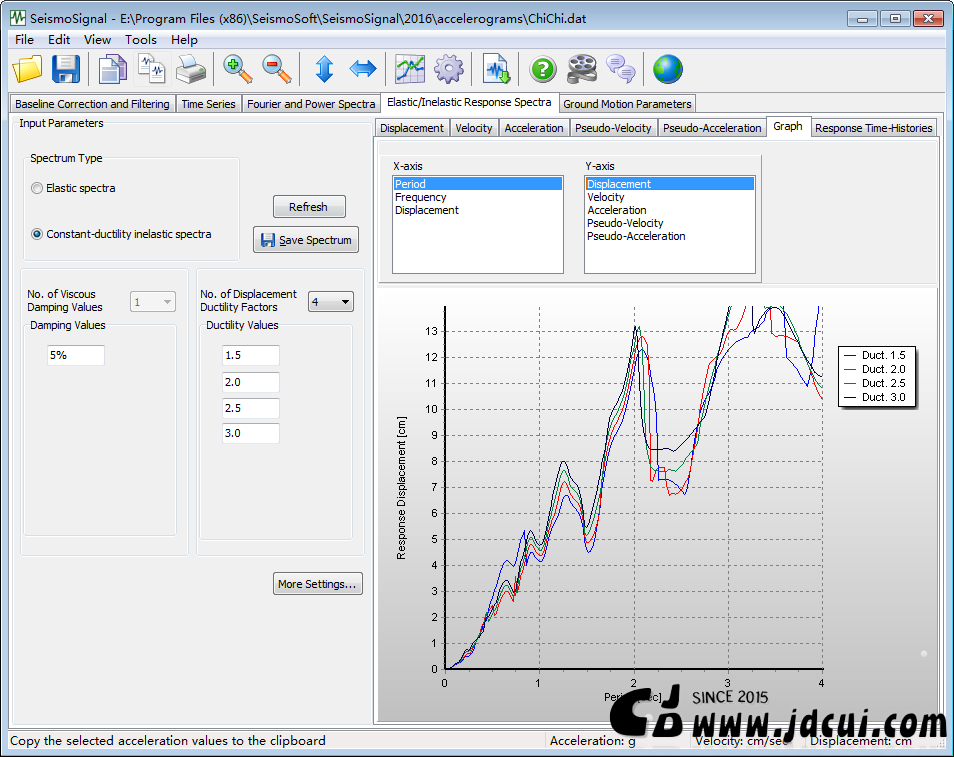Click the More Settings button
The width and height of the screenshot is (954, 757).
[x=318, y=584]
